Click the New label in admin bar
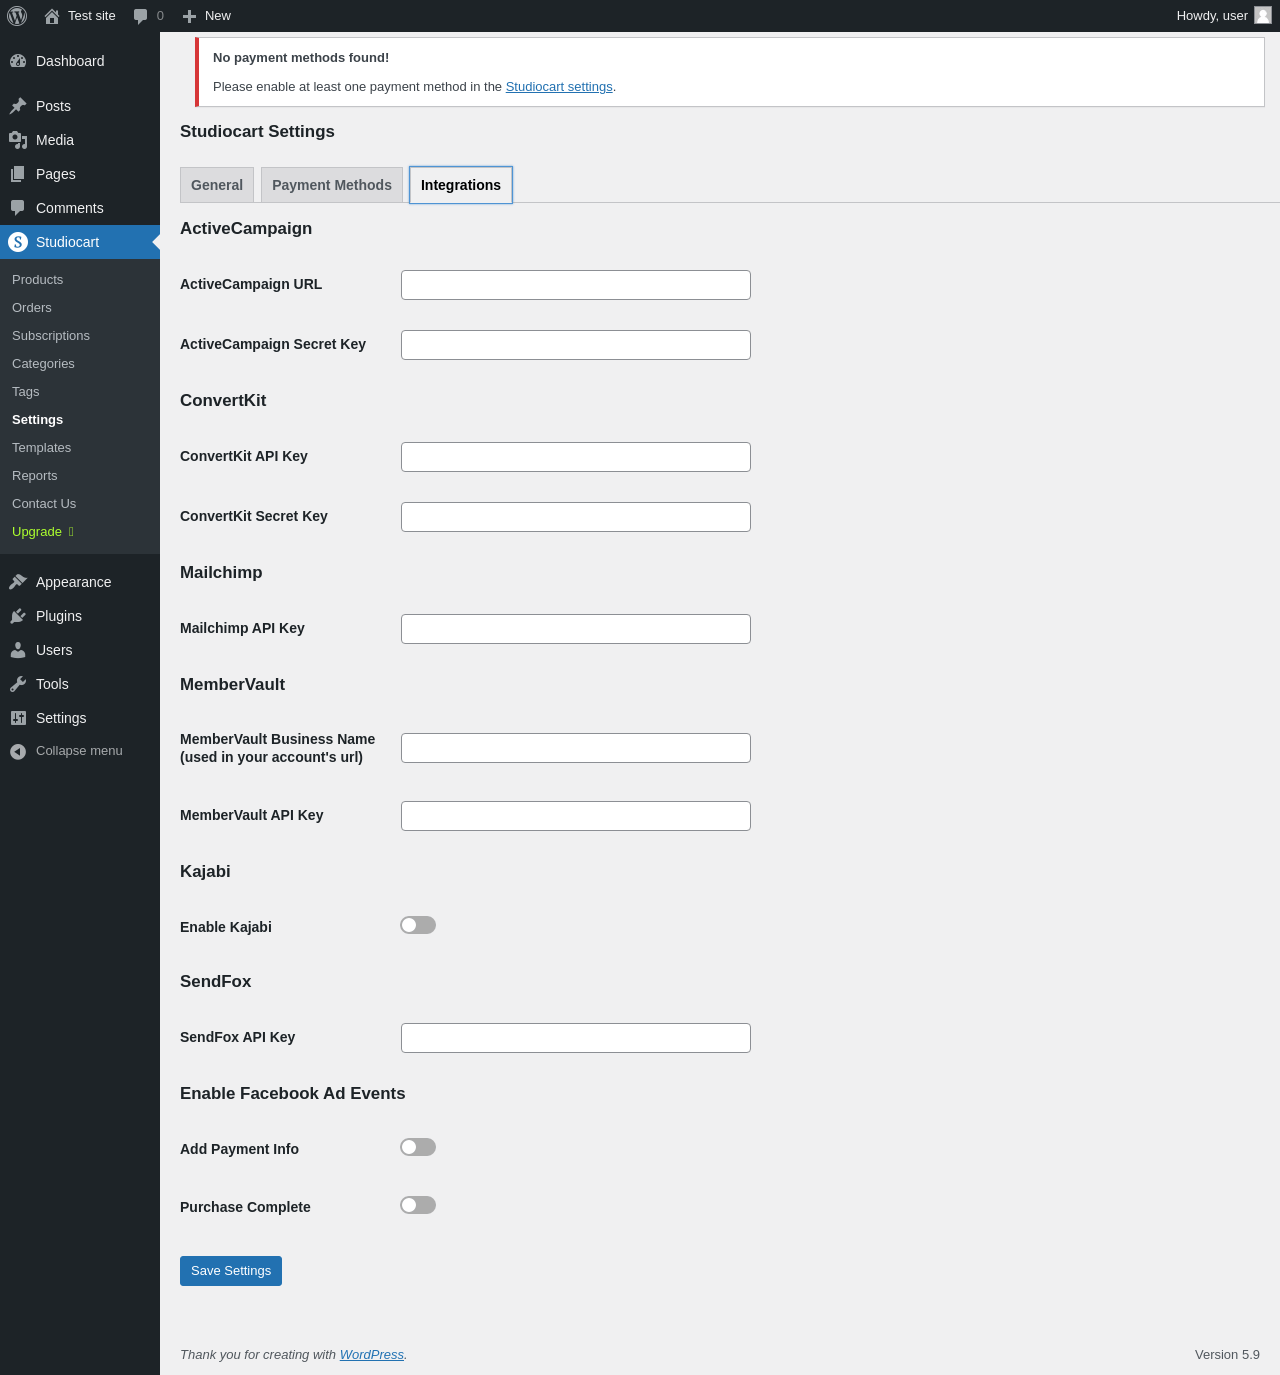 pyautogui.click(x=218, y=16)
